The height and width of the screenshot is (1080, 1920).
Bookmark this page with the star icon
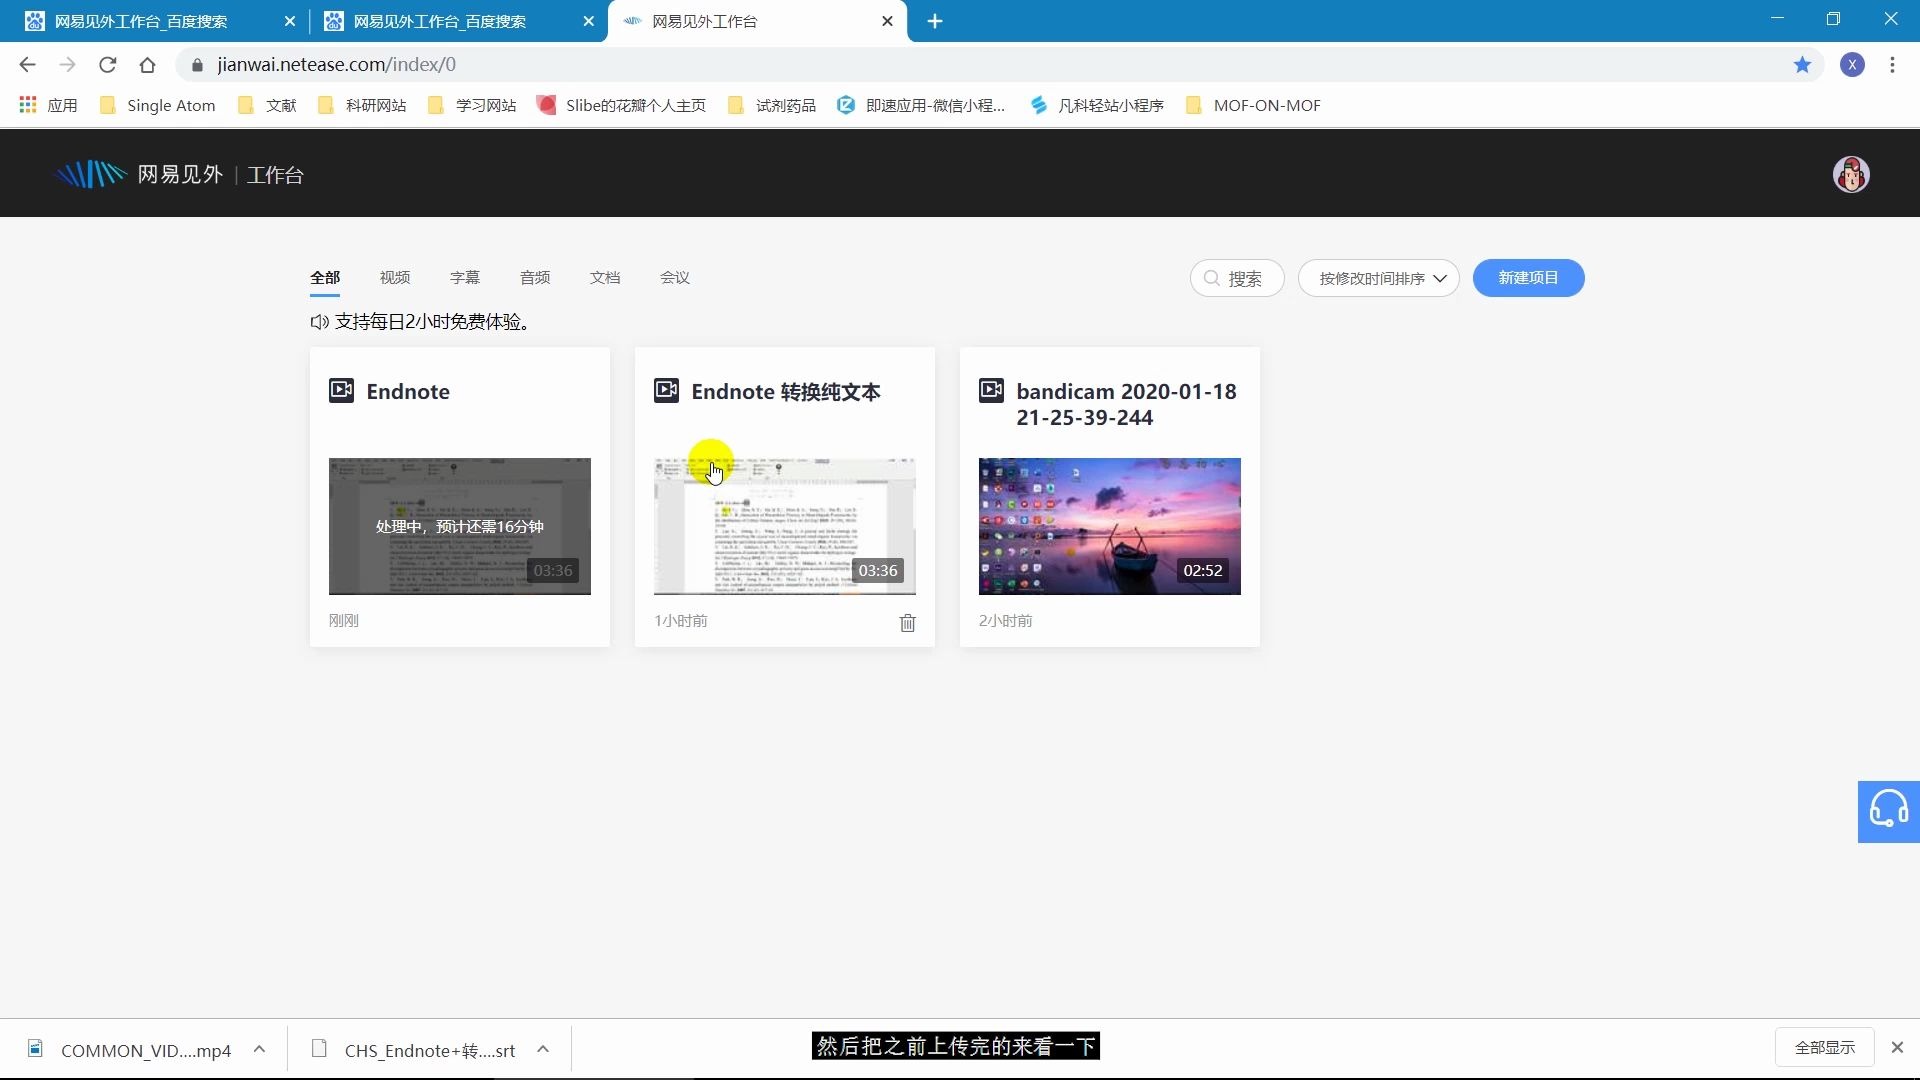click(1802, 65)
